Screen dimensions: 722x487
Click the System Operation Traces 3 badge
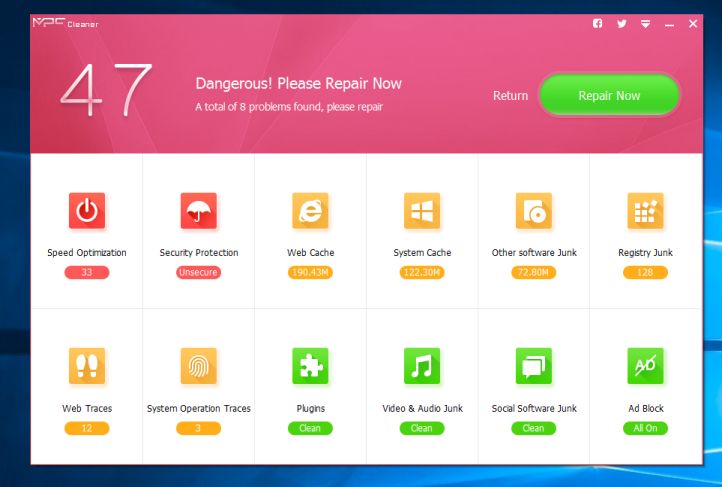tap(198, 429)
